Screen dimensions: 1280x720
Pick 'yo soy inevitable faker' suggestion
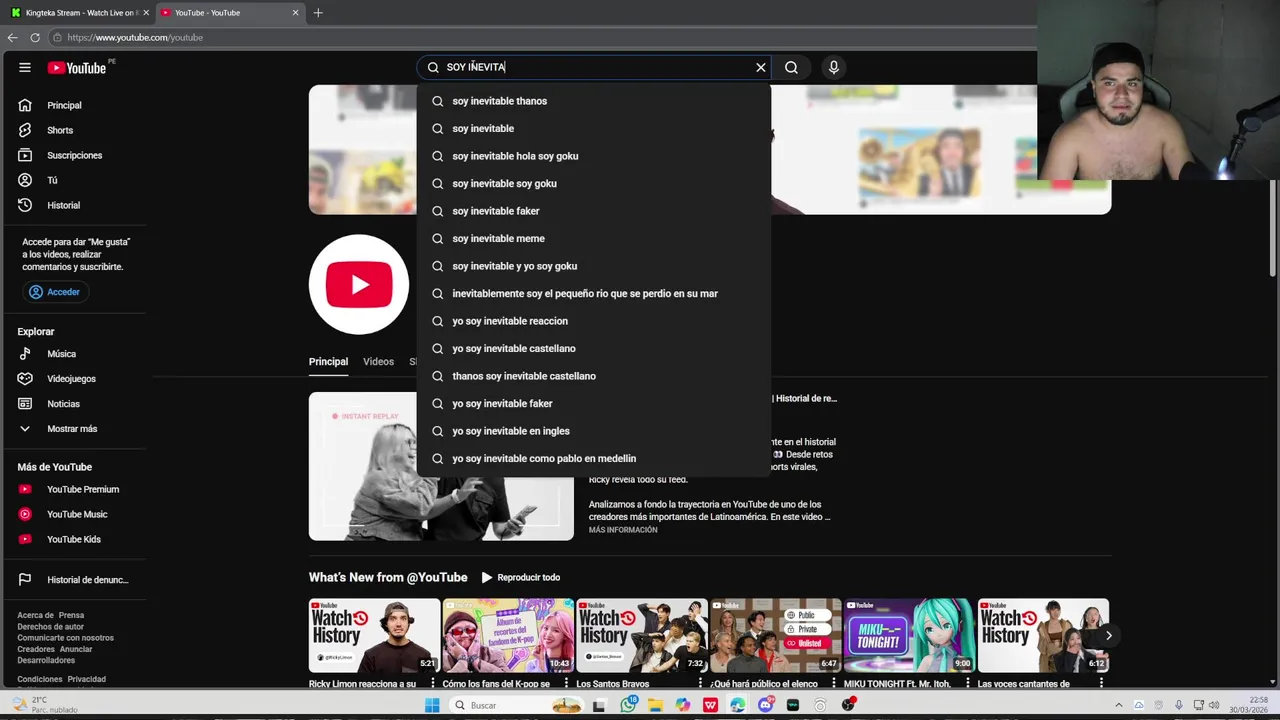[x=594, y=403]
